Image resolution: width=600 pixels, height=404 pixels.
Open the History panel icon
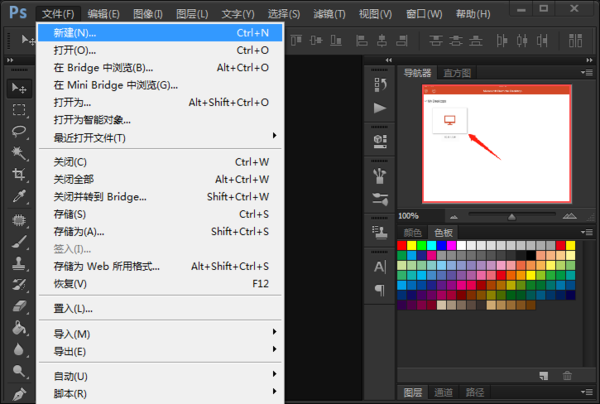(380, 85)
